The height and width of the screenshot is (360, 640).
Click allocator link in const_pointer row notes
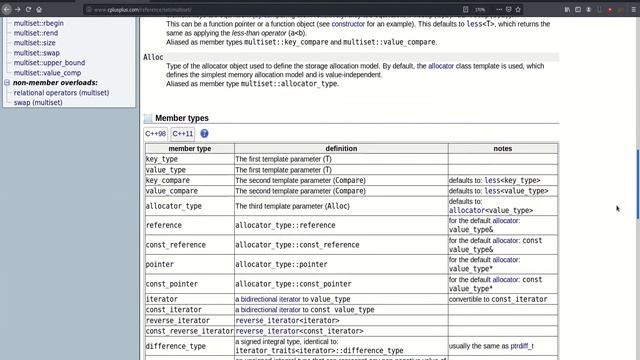(506, 280)
